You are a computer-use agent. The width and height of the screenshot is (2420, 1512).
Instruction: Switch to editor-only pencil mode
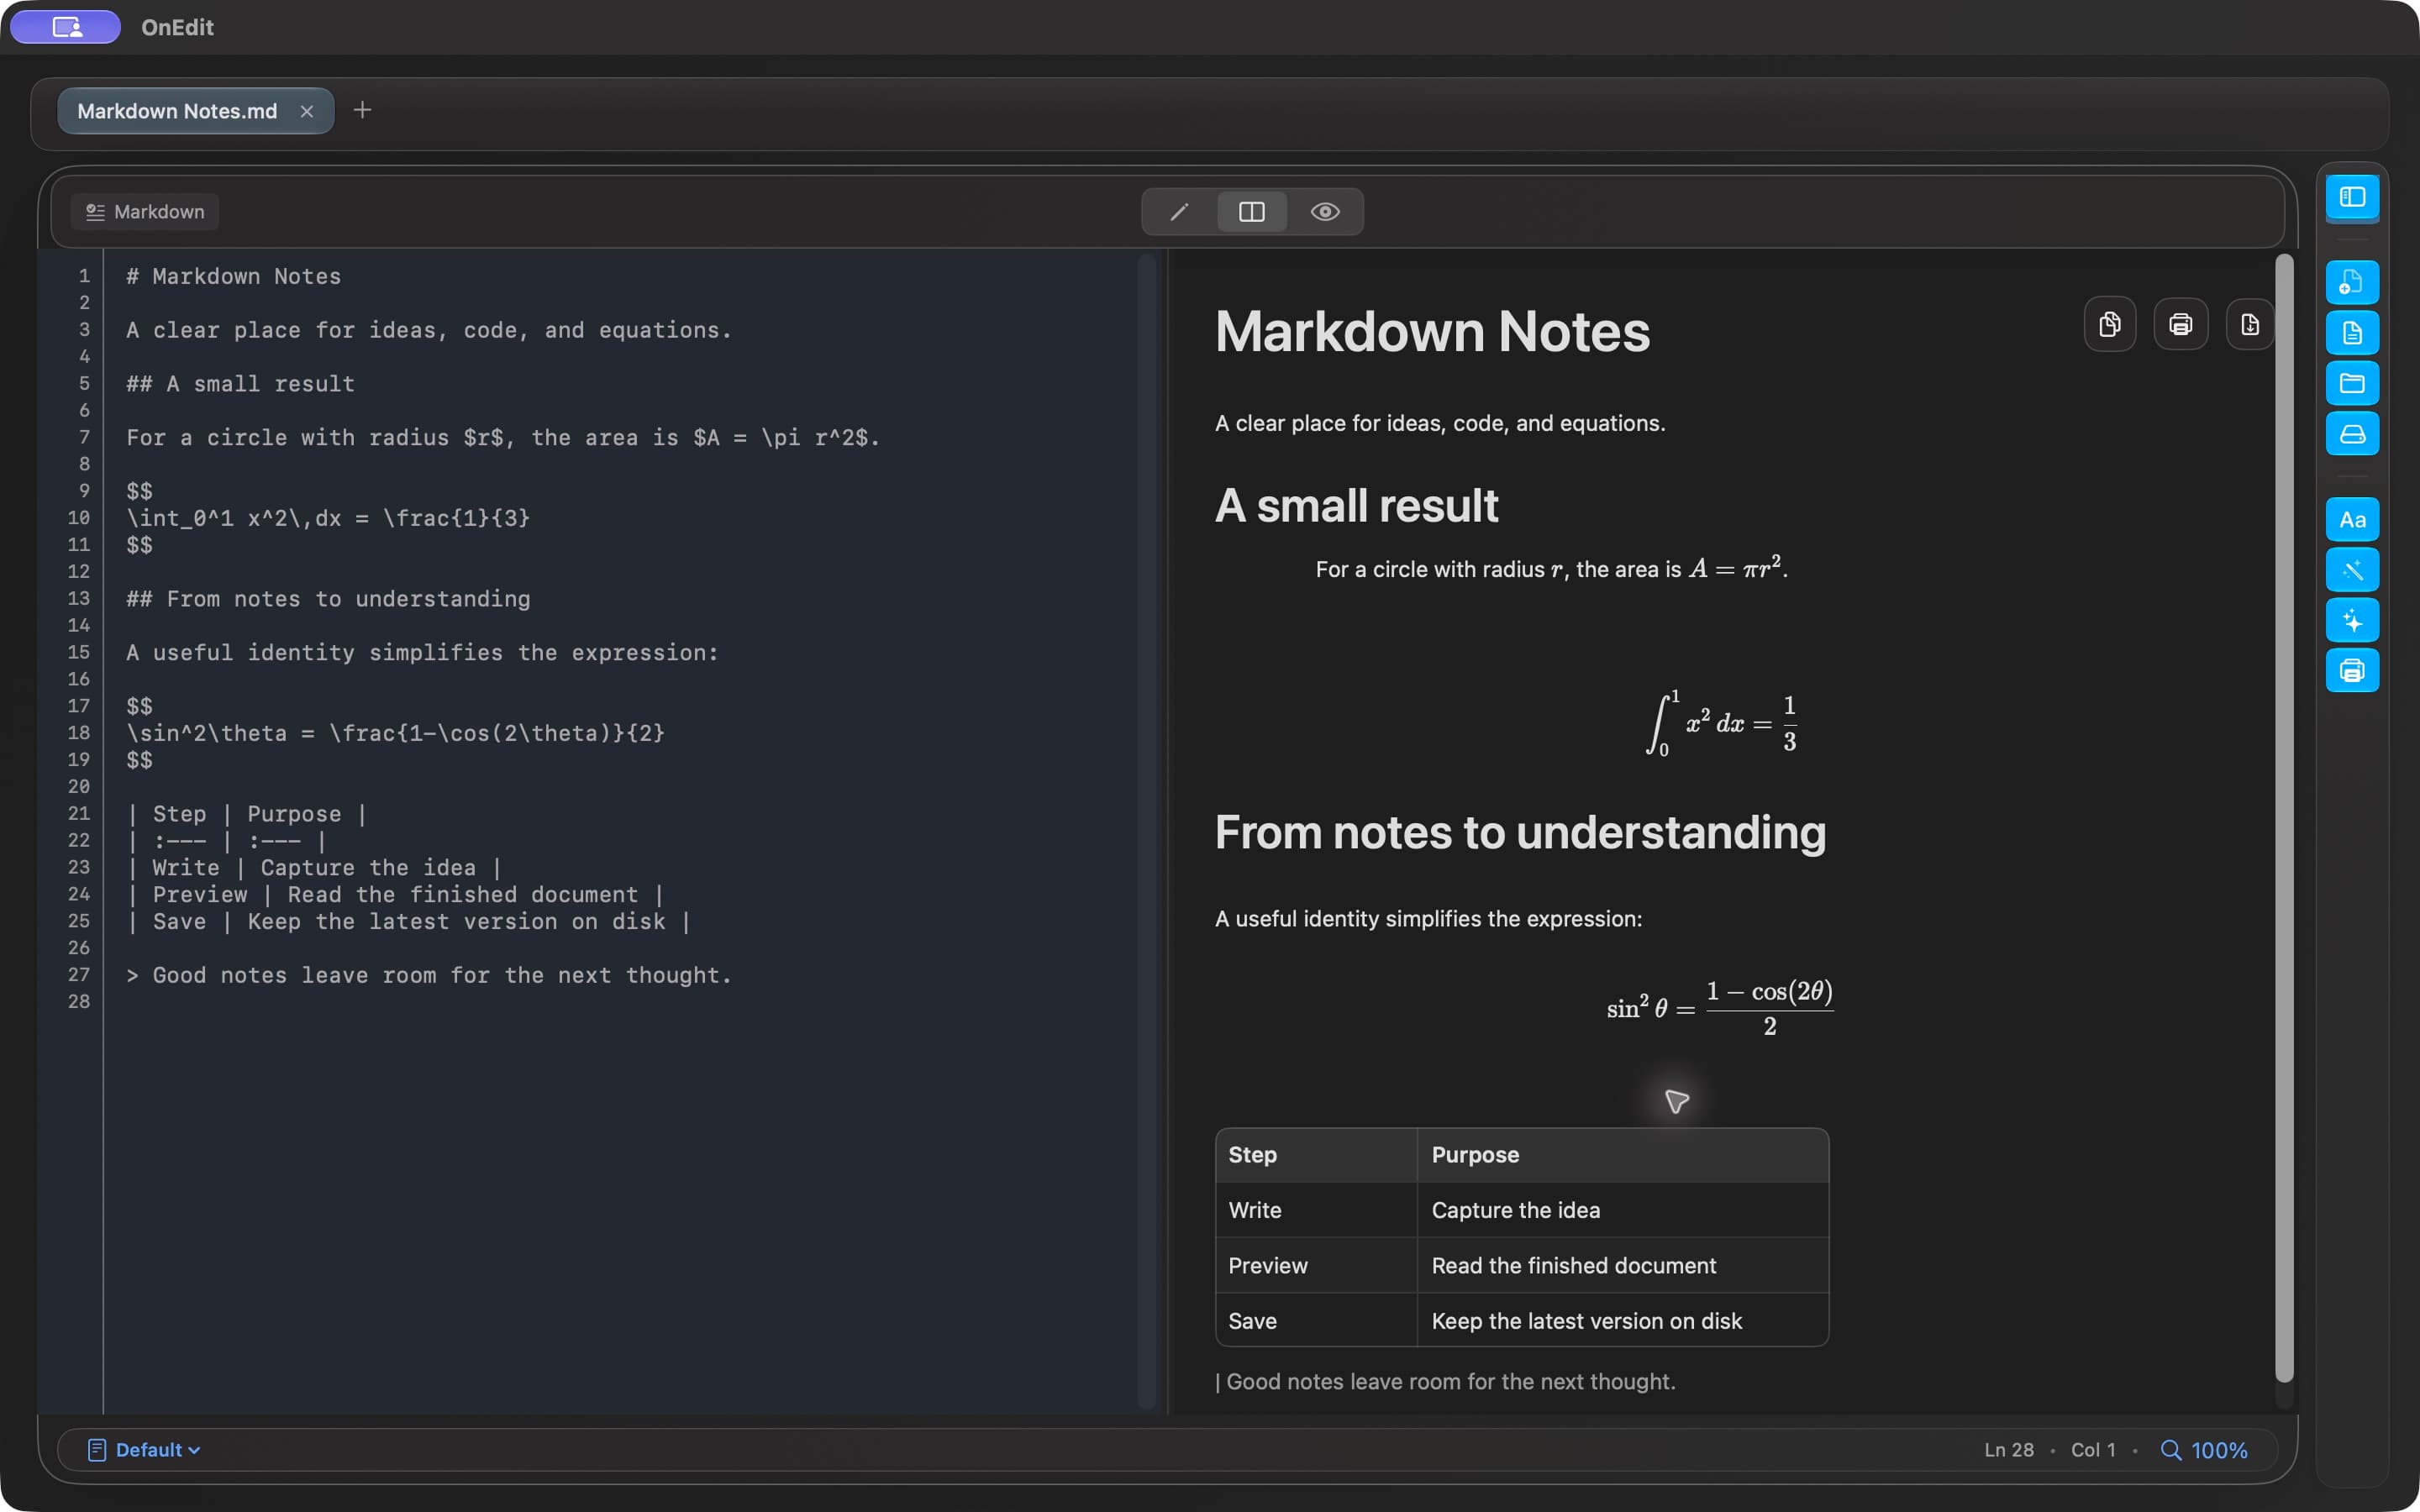[x=1179, y=212]
